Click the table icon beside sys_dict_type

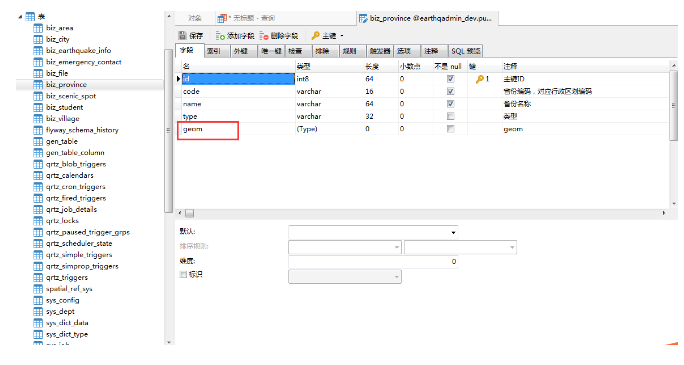click(x=38, y=334)
